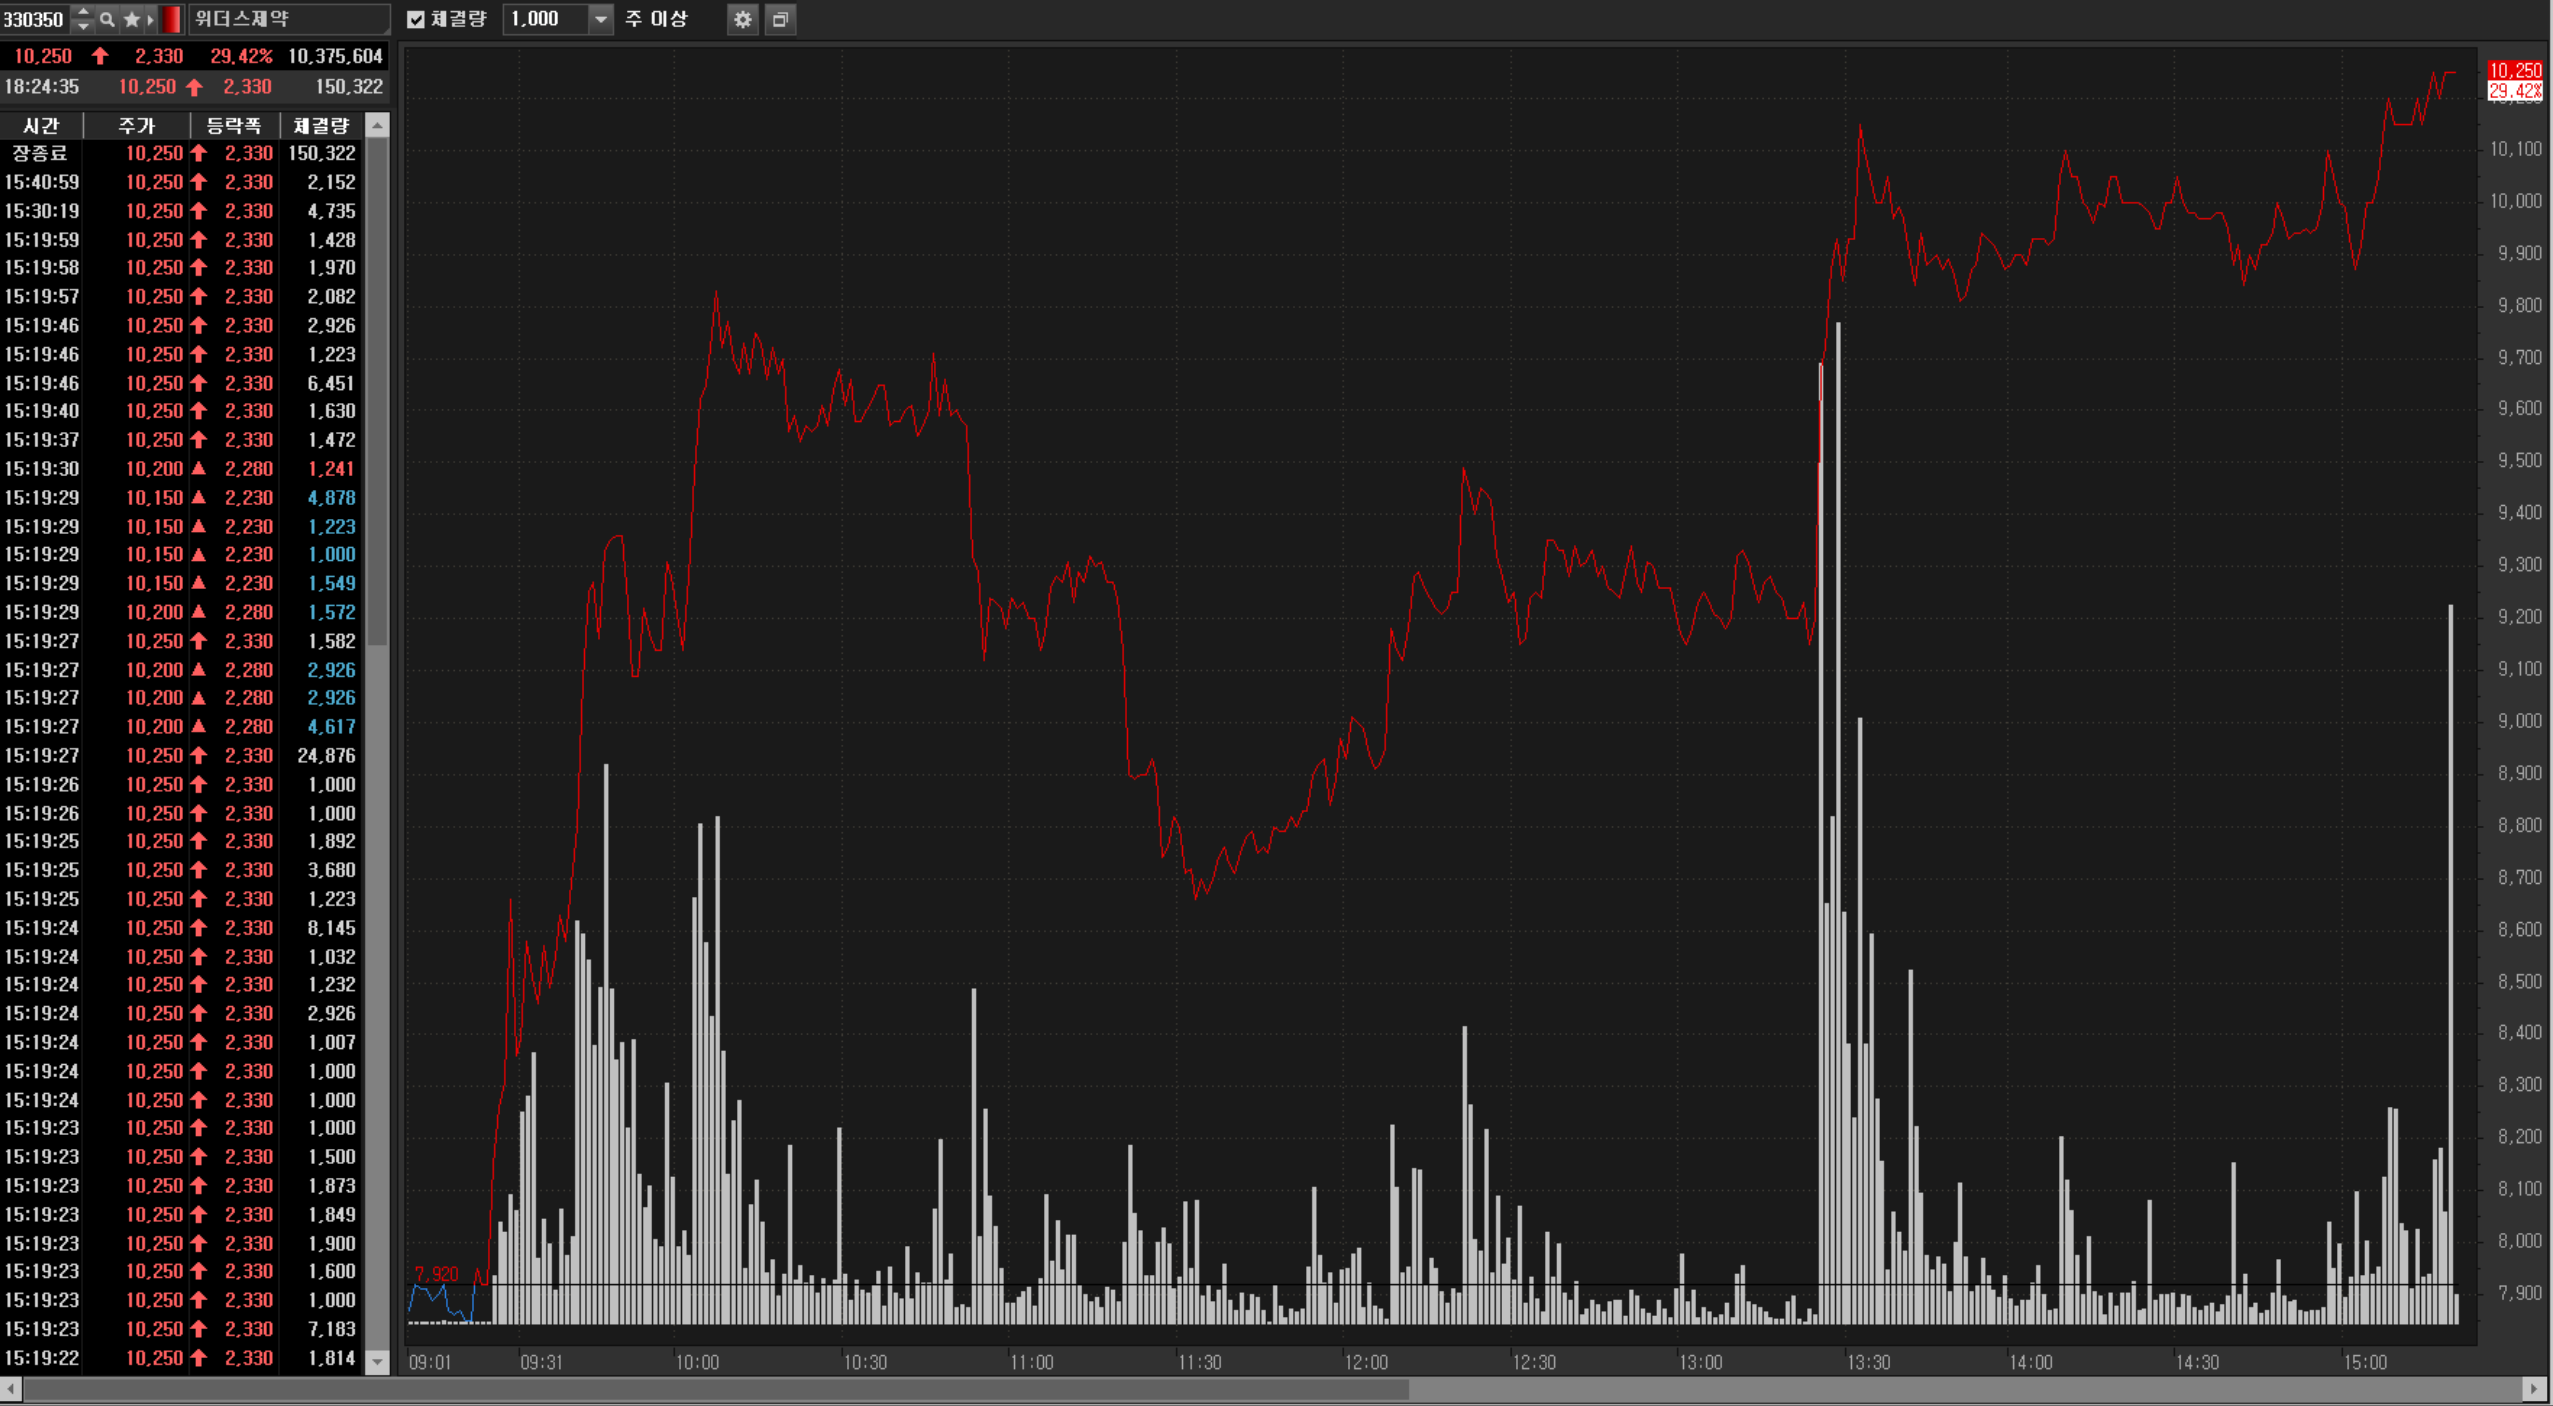The height and width of the screenshot is (1406, 2553).
Task: Click the 위더스제약 stock name field
Action: tap(288, 19)
